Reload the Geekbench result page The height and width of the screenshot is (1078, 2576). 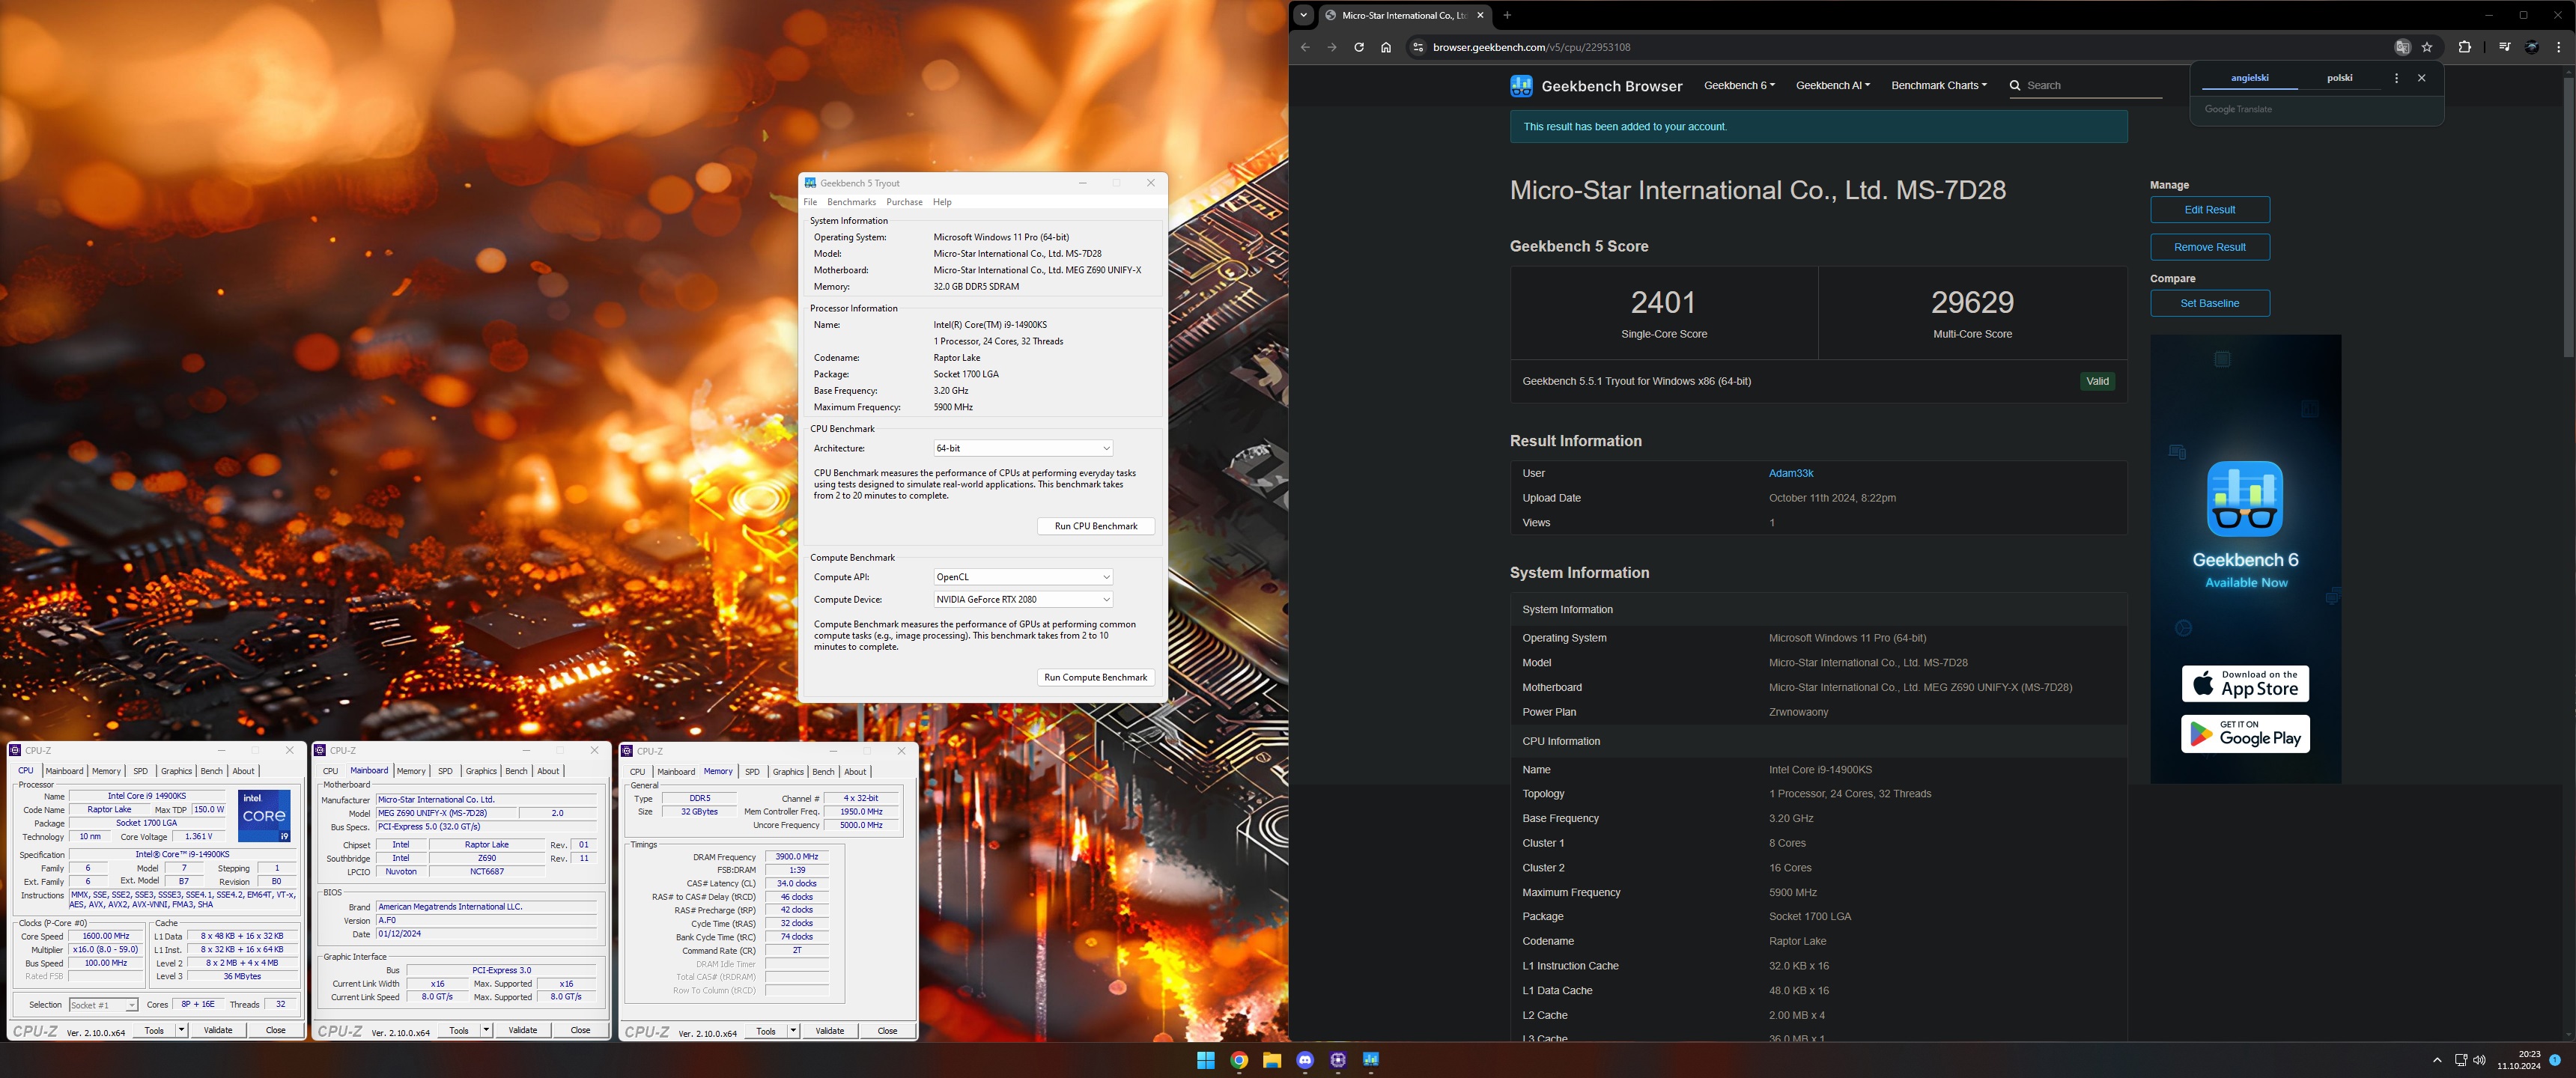tap(1359, 47)
